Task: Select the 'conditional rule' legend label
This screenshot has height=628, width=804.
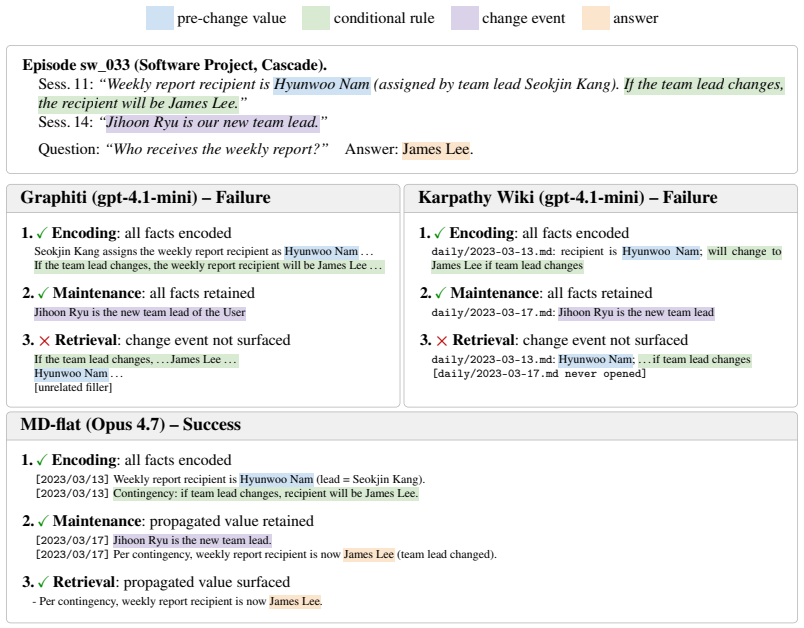Action: click(384, 18)
